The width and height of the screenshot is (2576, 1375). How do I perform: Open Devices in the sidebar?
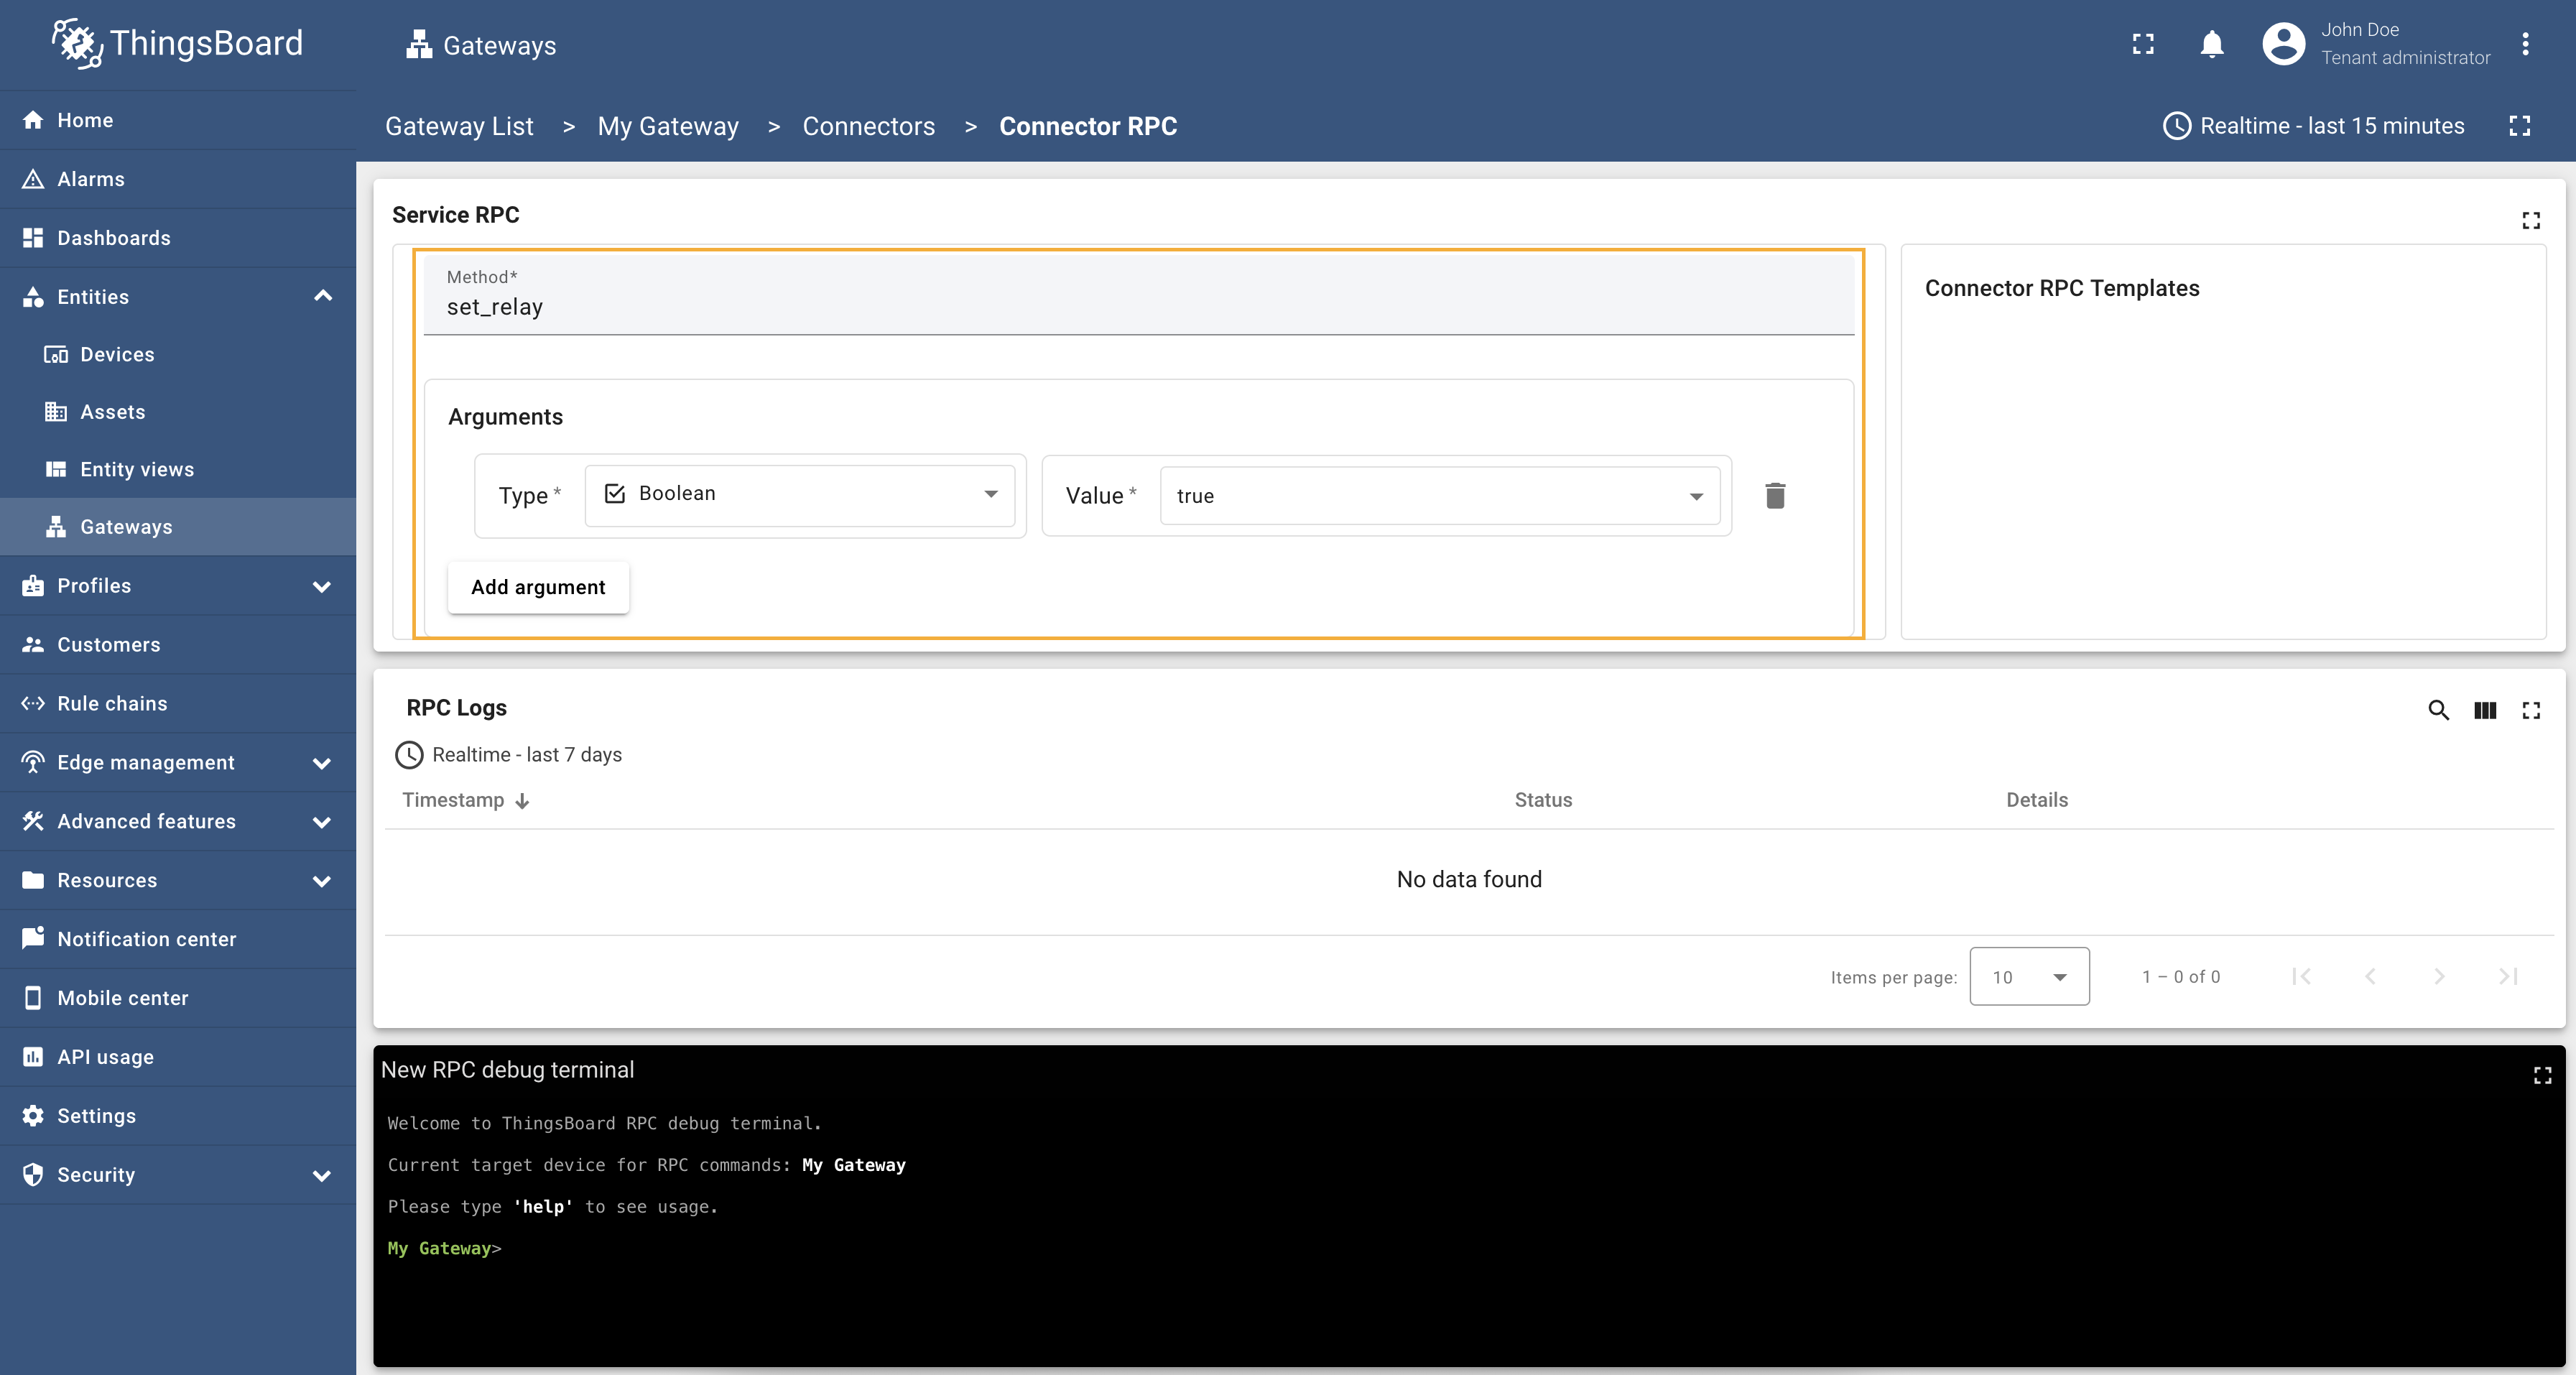(117, 354)
